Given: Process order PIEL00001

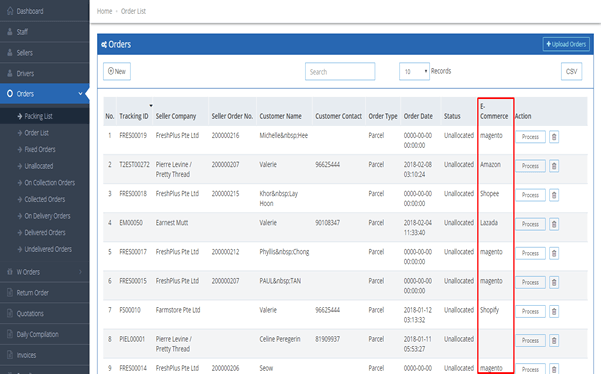Looking at the screenshot, I should pyautogui.click(x=530, y=340).
